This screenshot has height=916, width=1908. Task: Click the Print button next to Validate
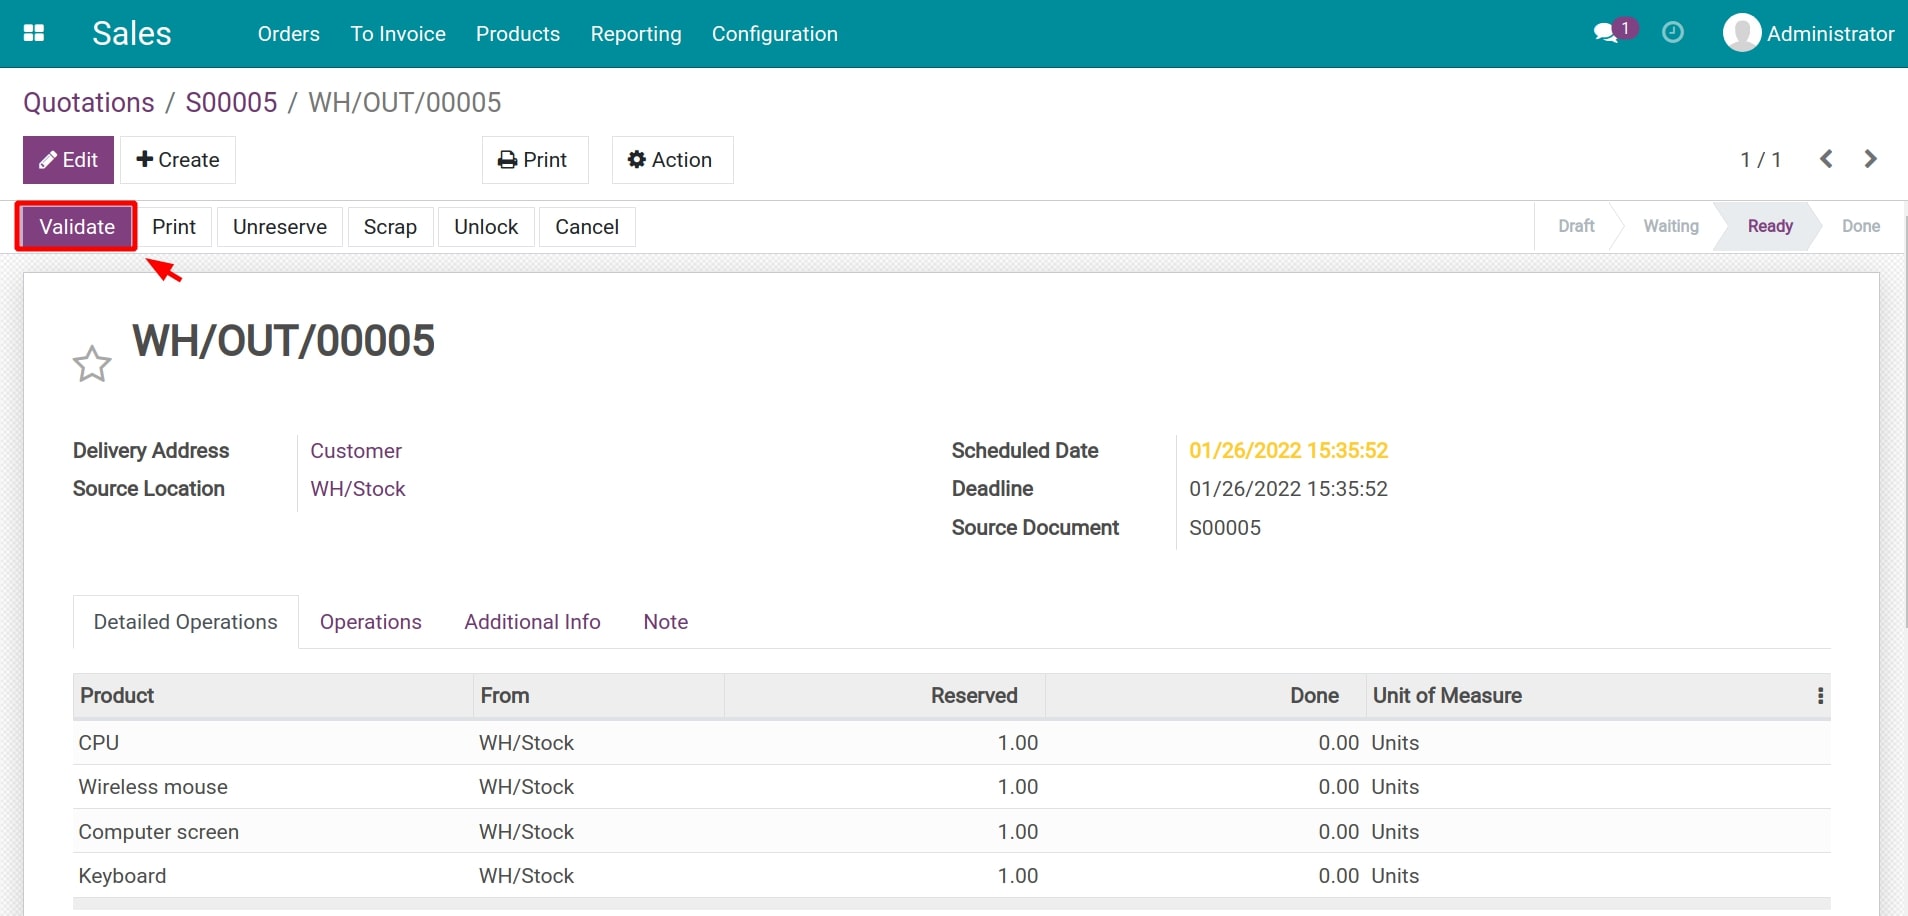pyautogui.click(x=174, y=227)
